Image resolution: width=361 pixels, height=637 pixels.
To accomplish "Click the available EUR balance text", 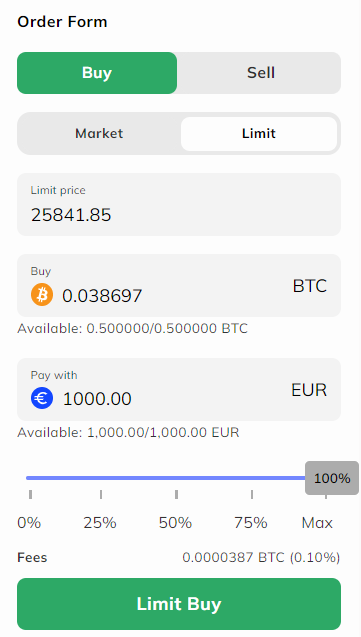I will [x=128, y=432].
